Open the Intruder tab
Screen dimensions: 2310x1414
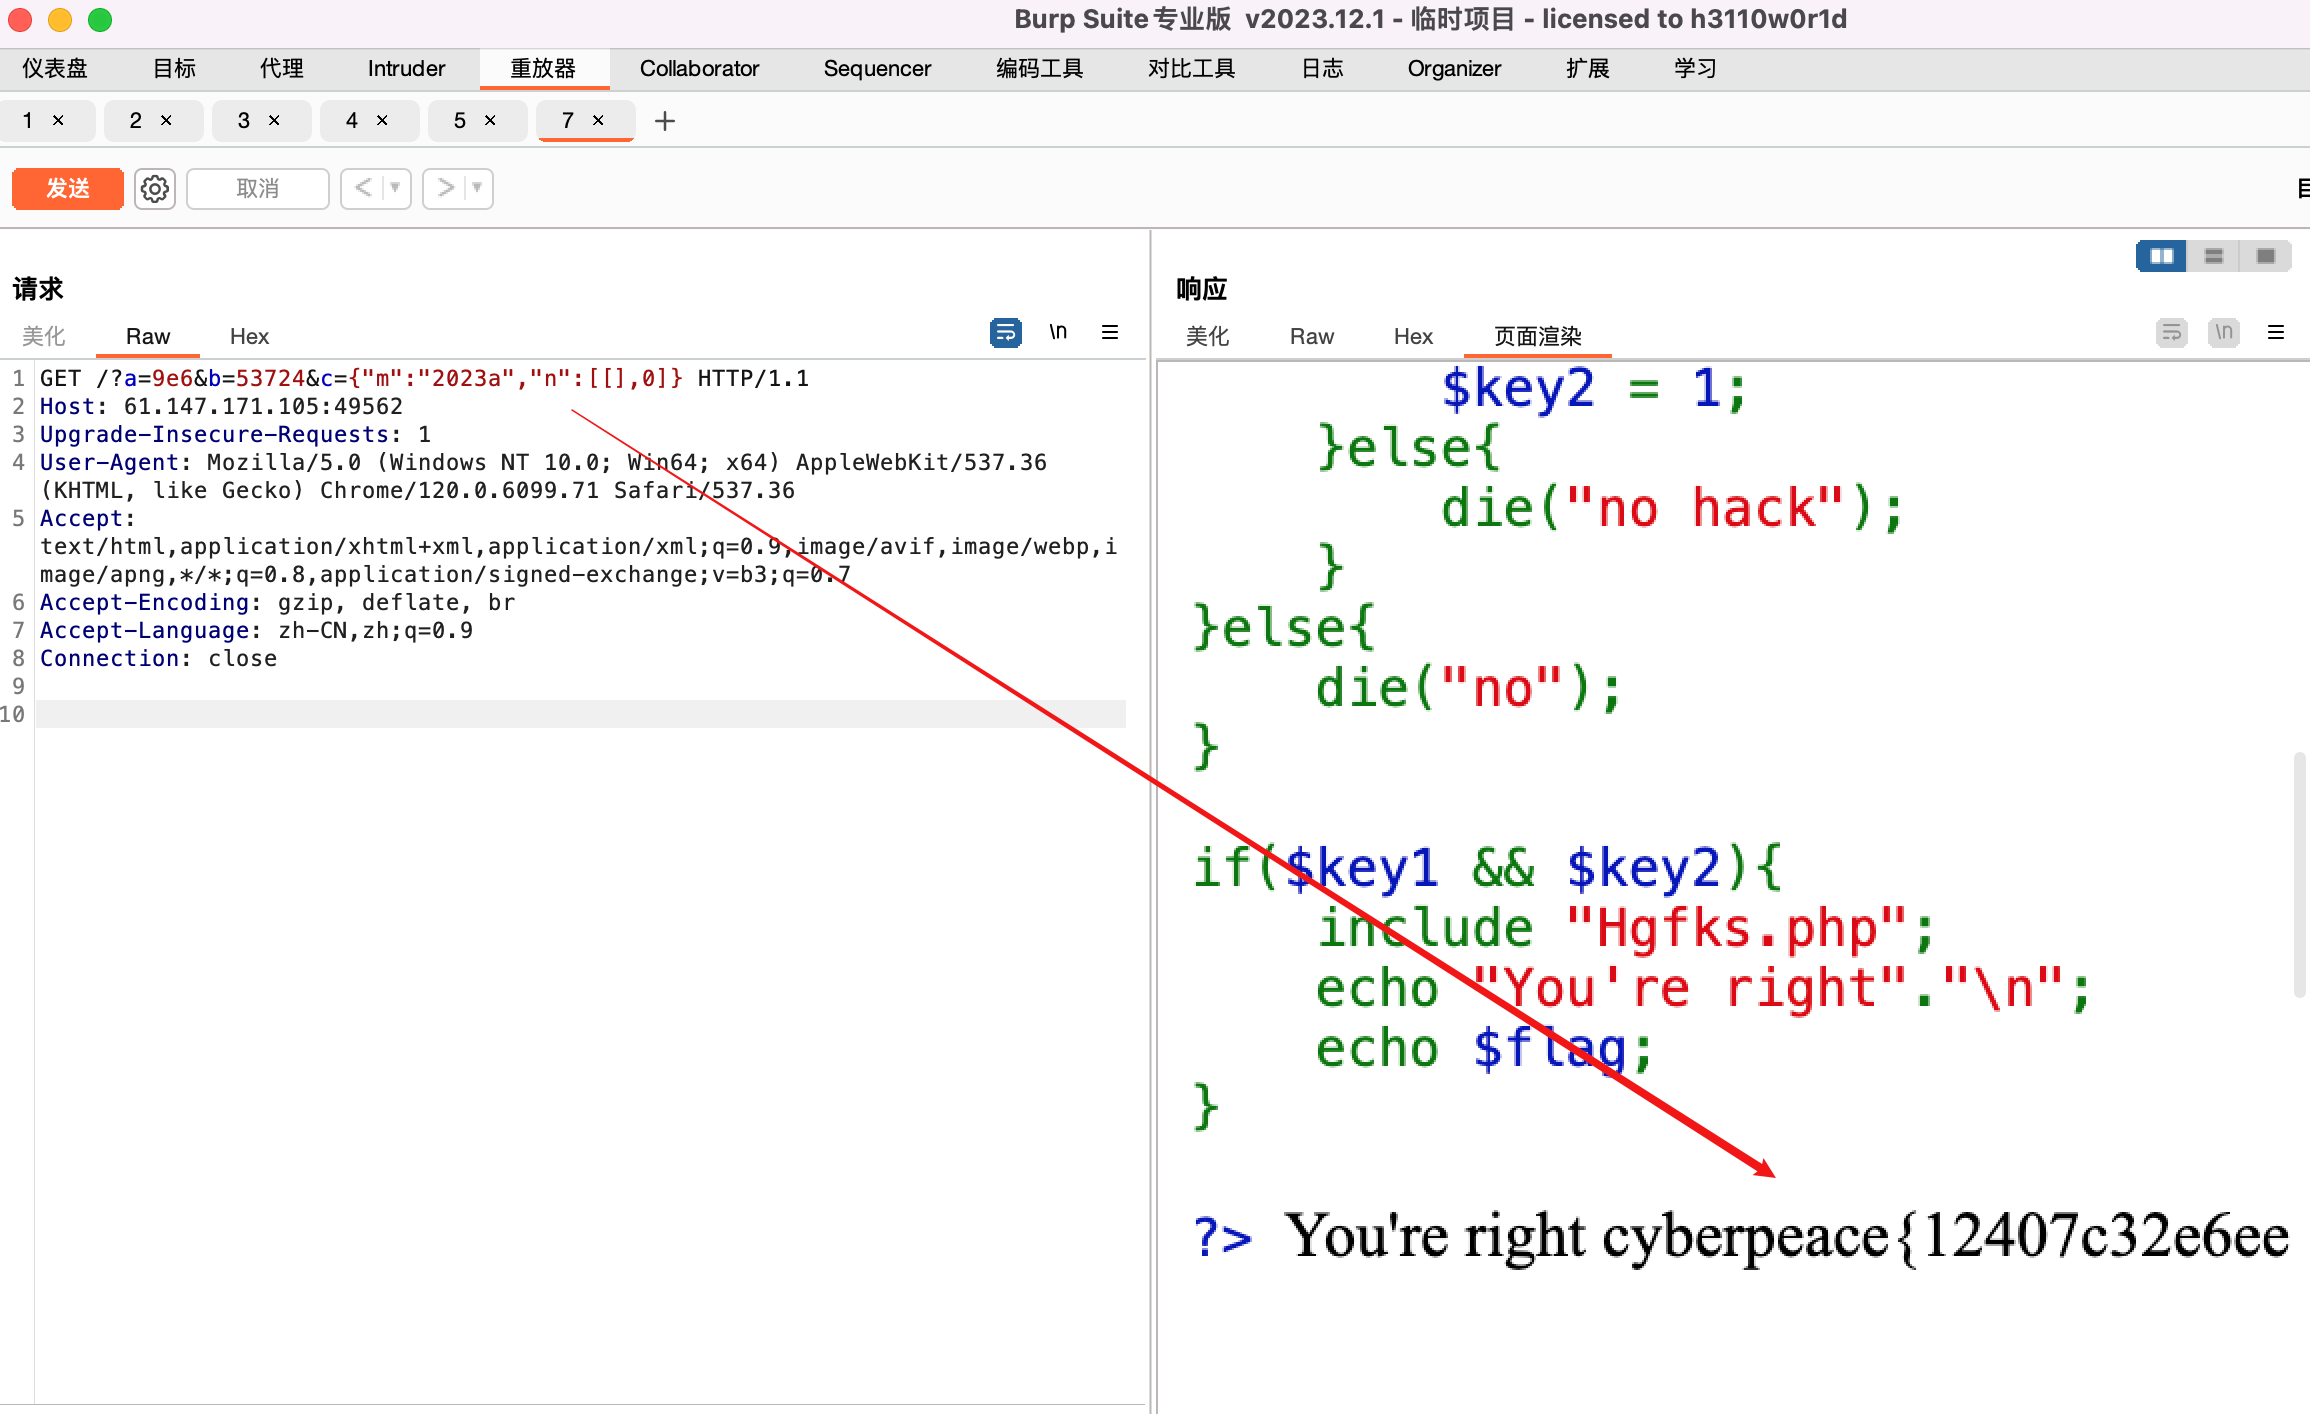[406, 68]
